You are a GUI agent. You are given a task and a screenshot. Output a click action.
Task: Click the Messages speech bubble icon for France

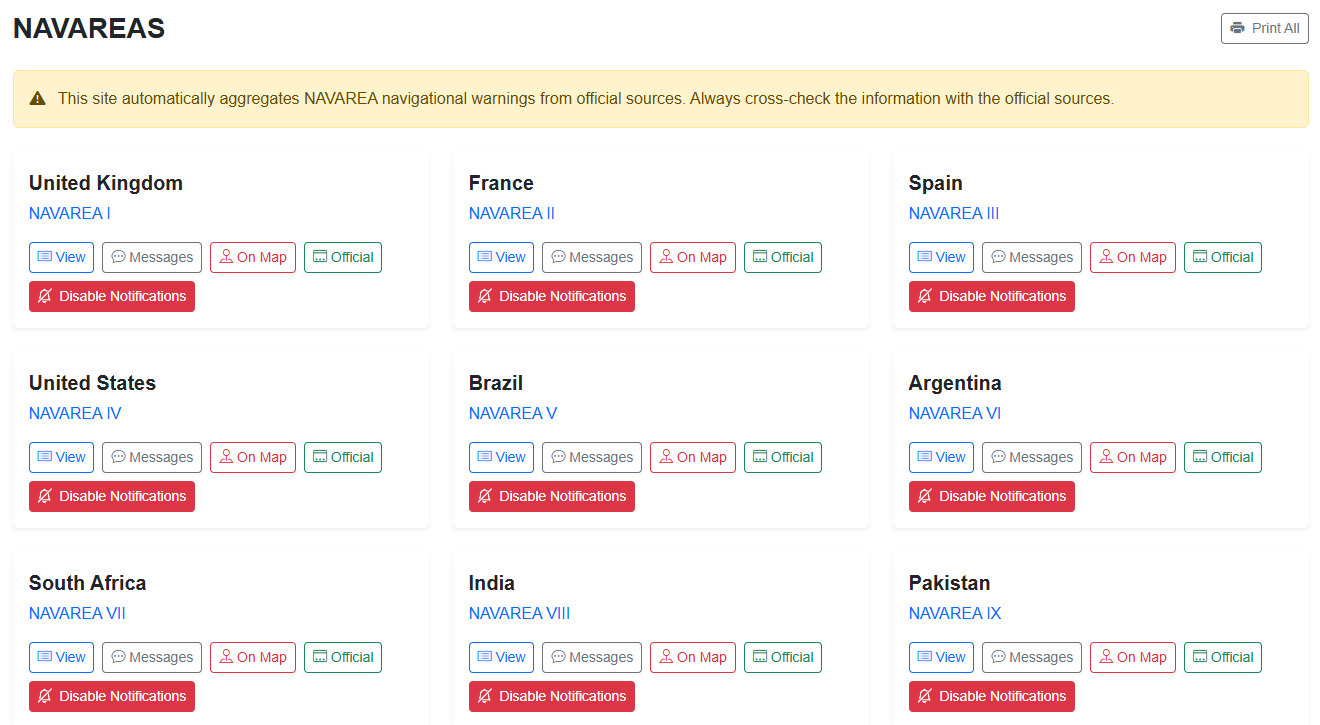point(559,257)
